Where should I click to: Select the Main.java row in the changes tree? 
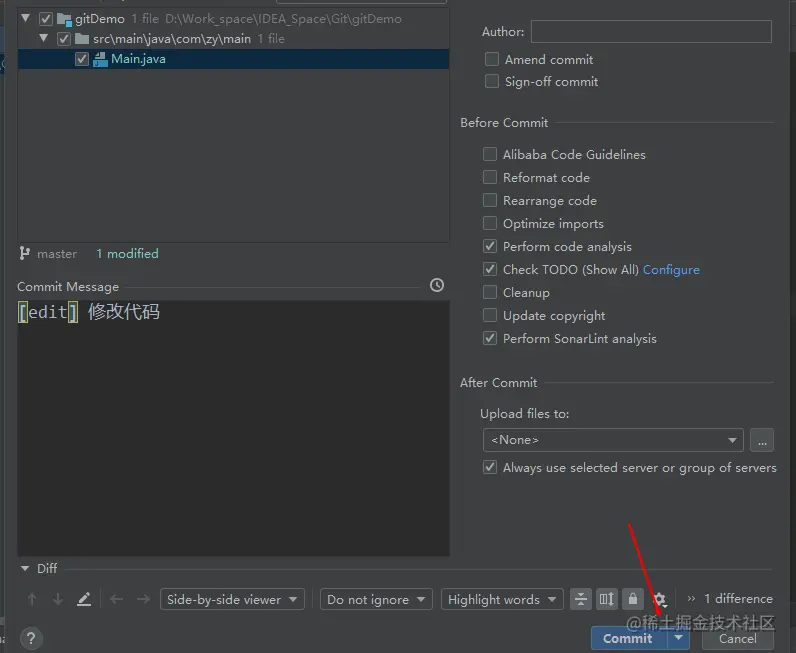(x=234, y=59)
